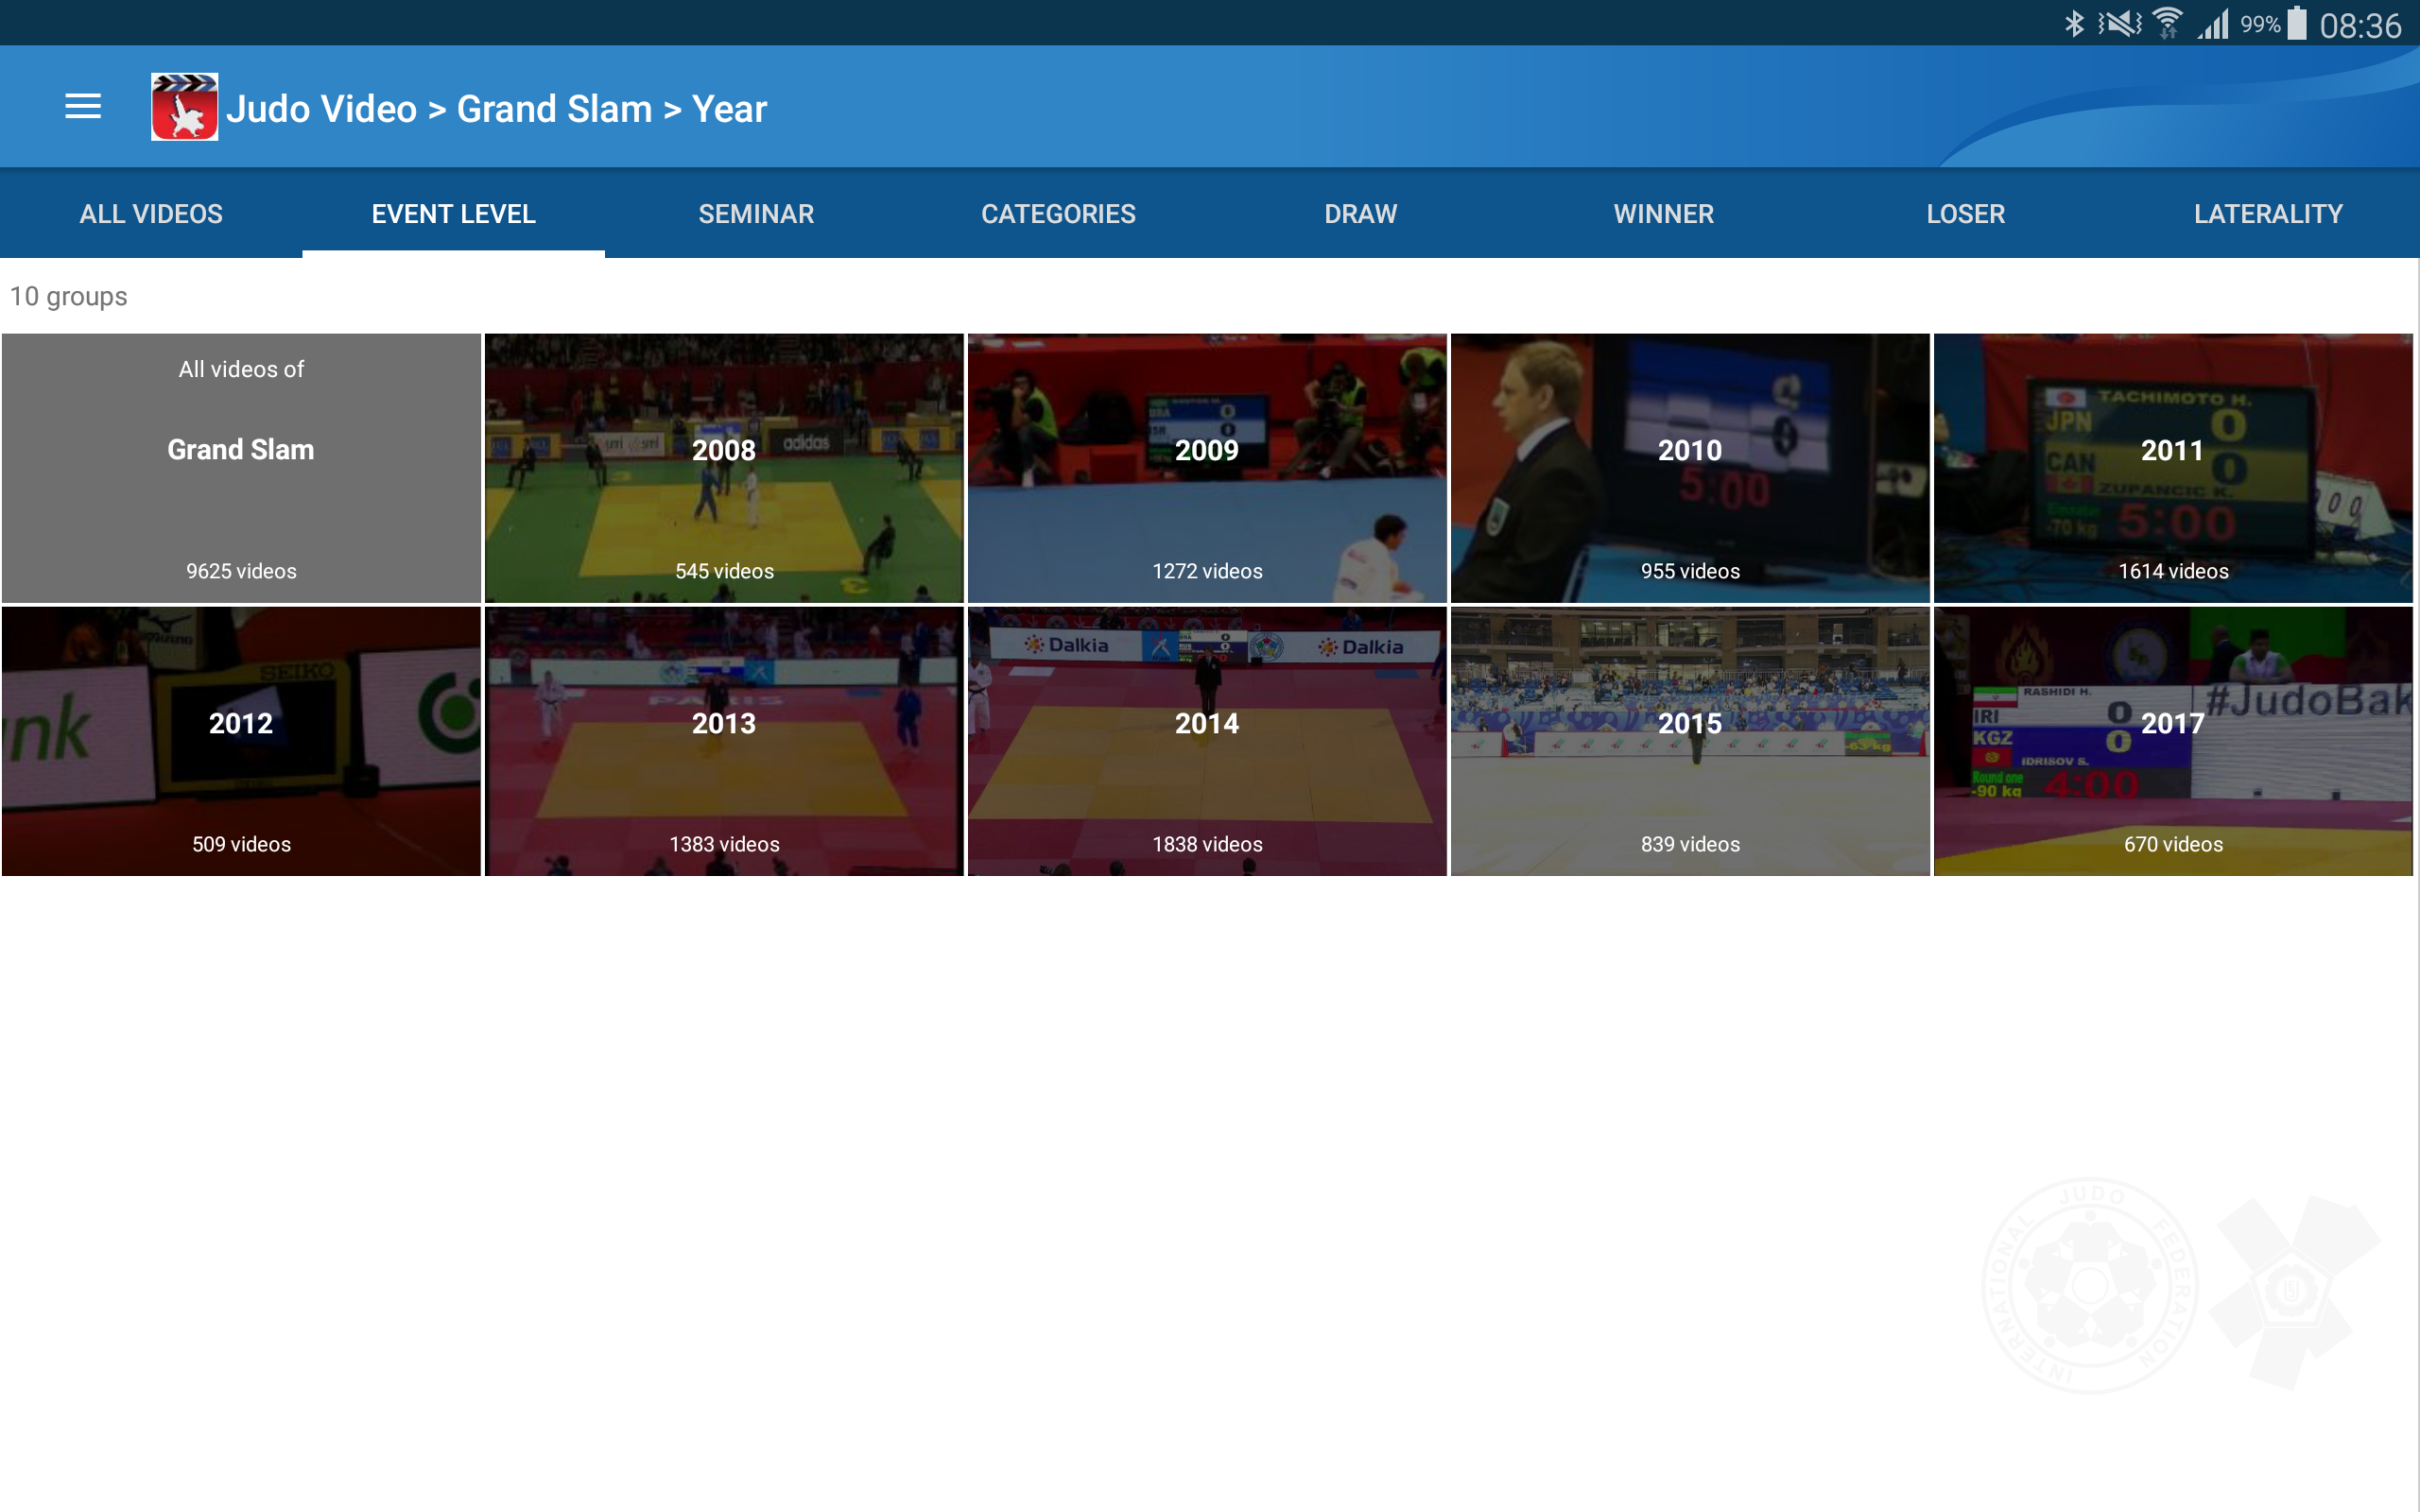Tap the Wi-Fi status icon
Image resolution: width=2420 pixels, height=1512 pixels.
(x=2167, y=23)
